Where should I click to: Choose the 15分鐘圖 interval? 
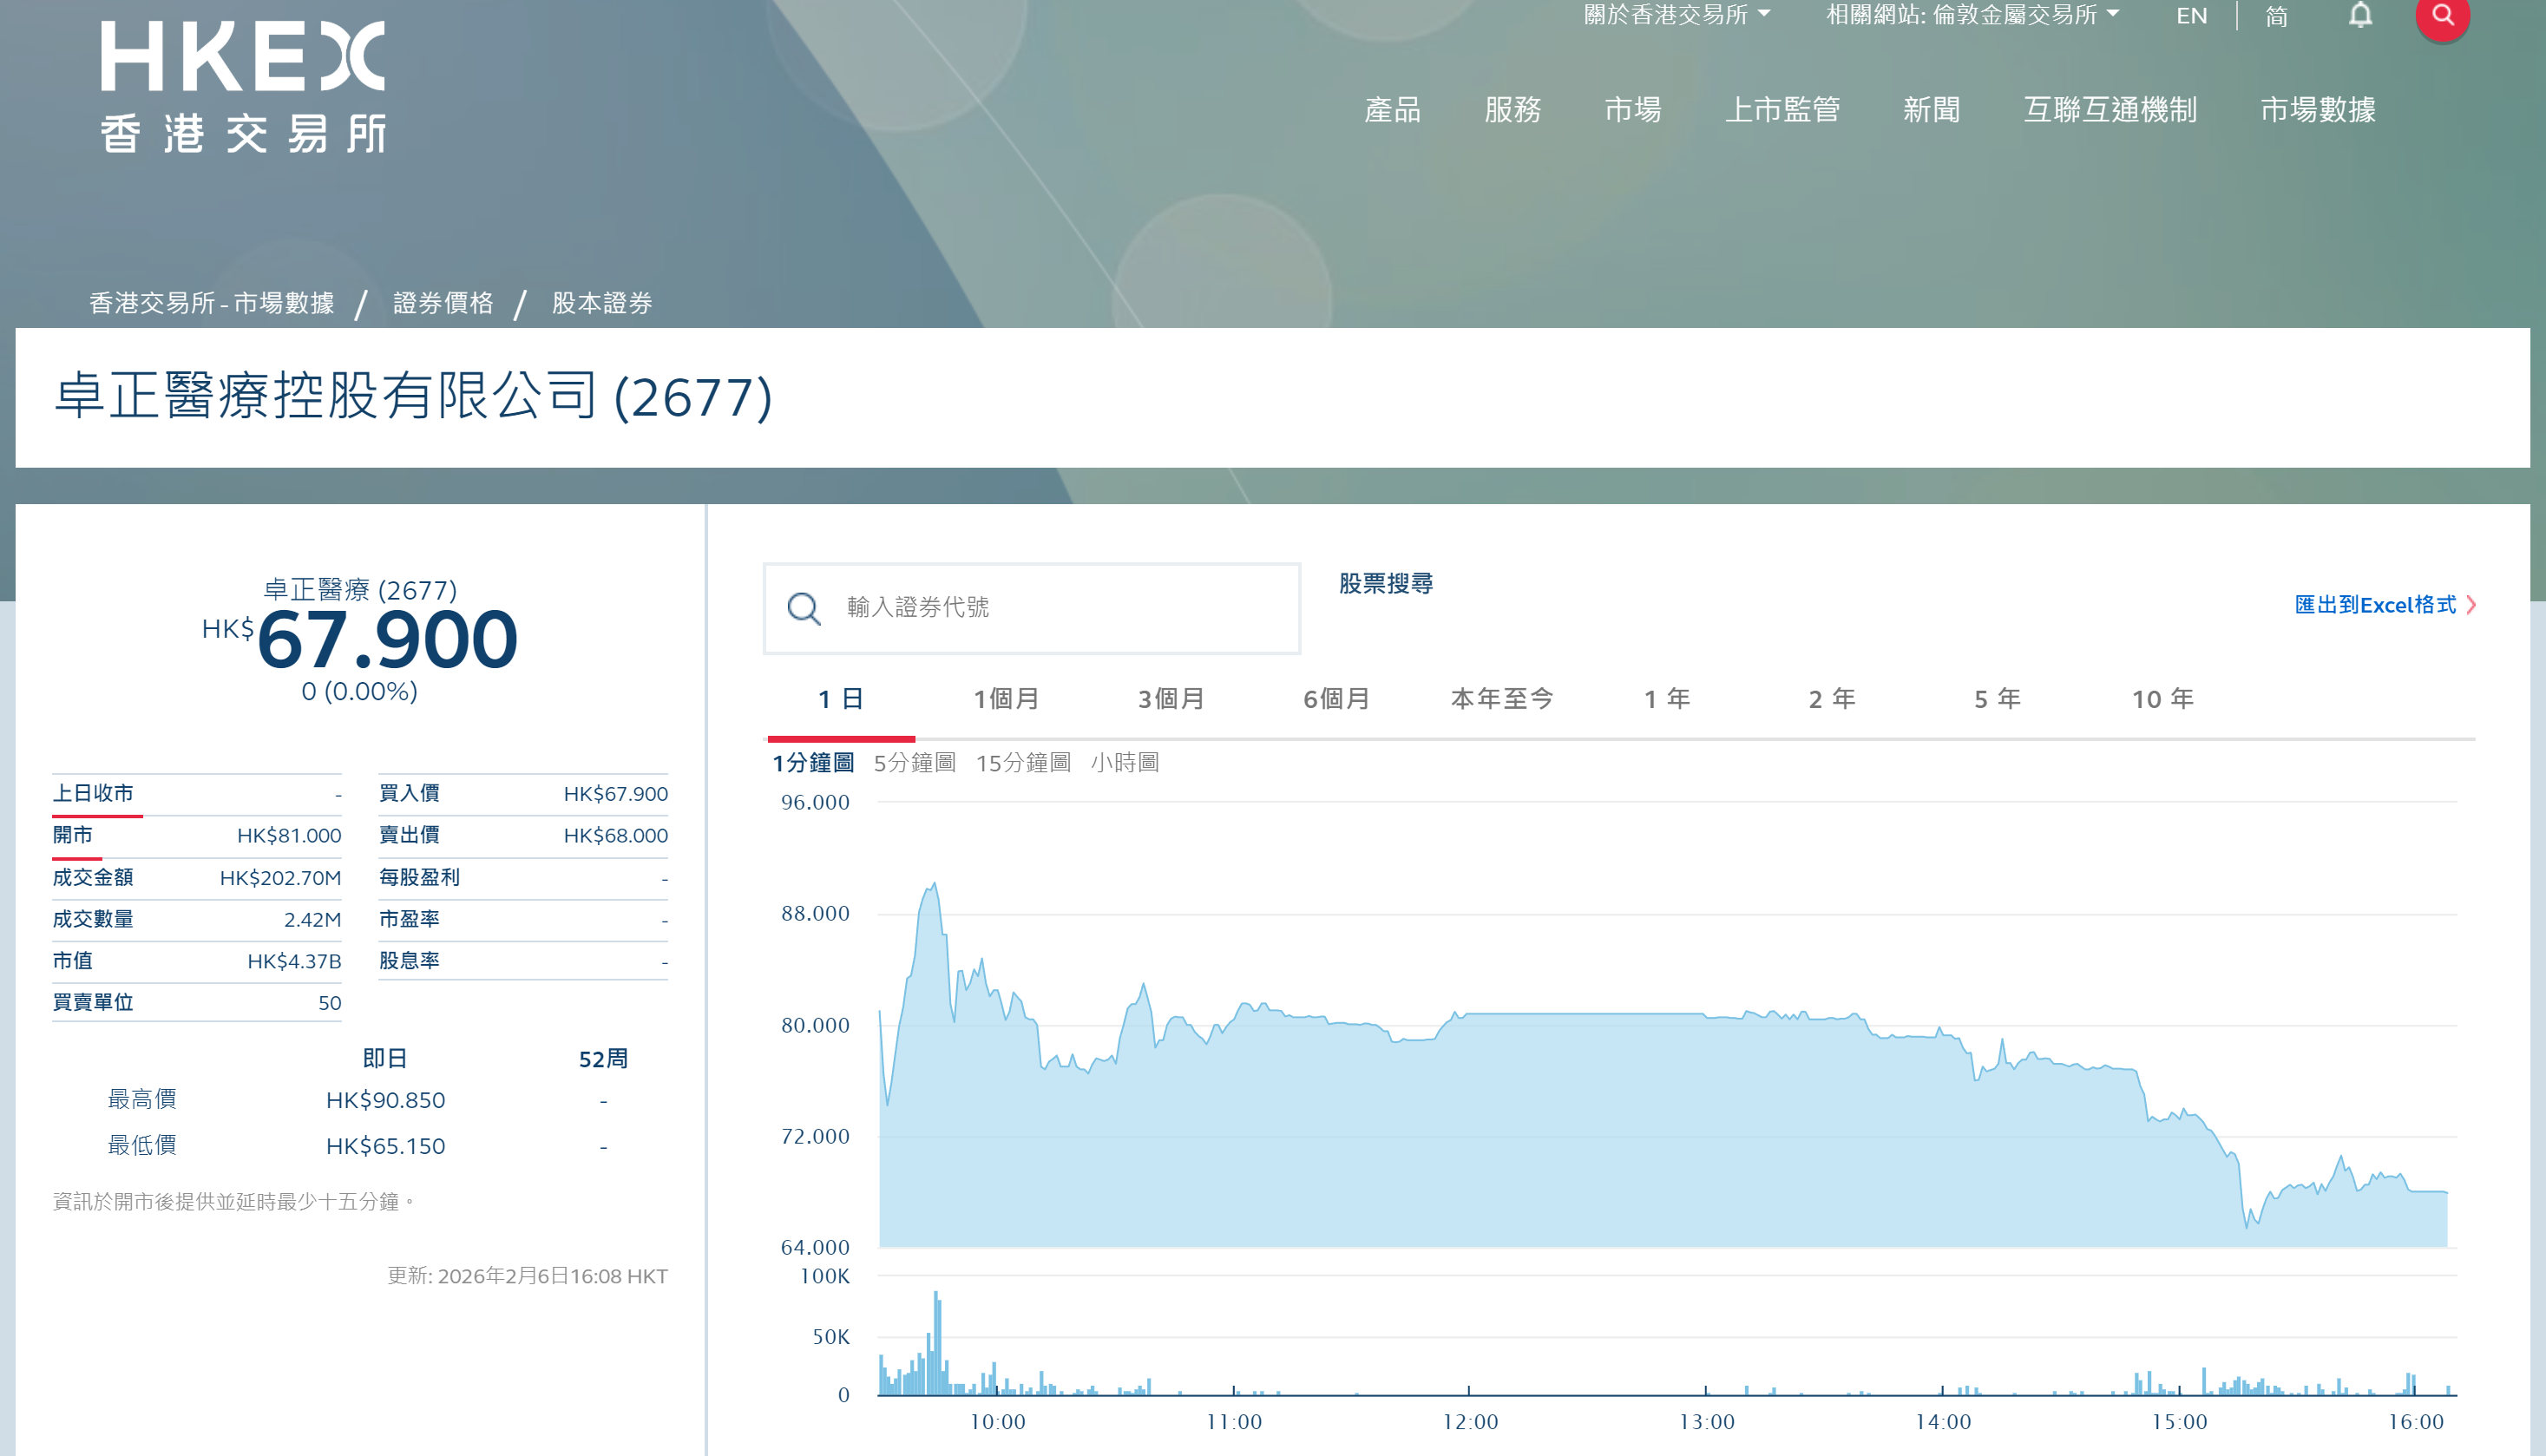1023,763
